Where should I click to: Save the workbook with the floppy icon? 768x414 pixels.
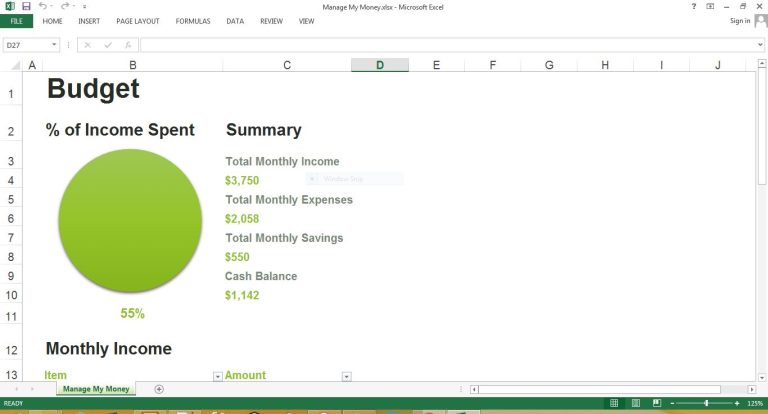[x=26, y=6]
